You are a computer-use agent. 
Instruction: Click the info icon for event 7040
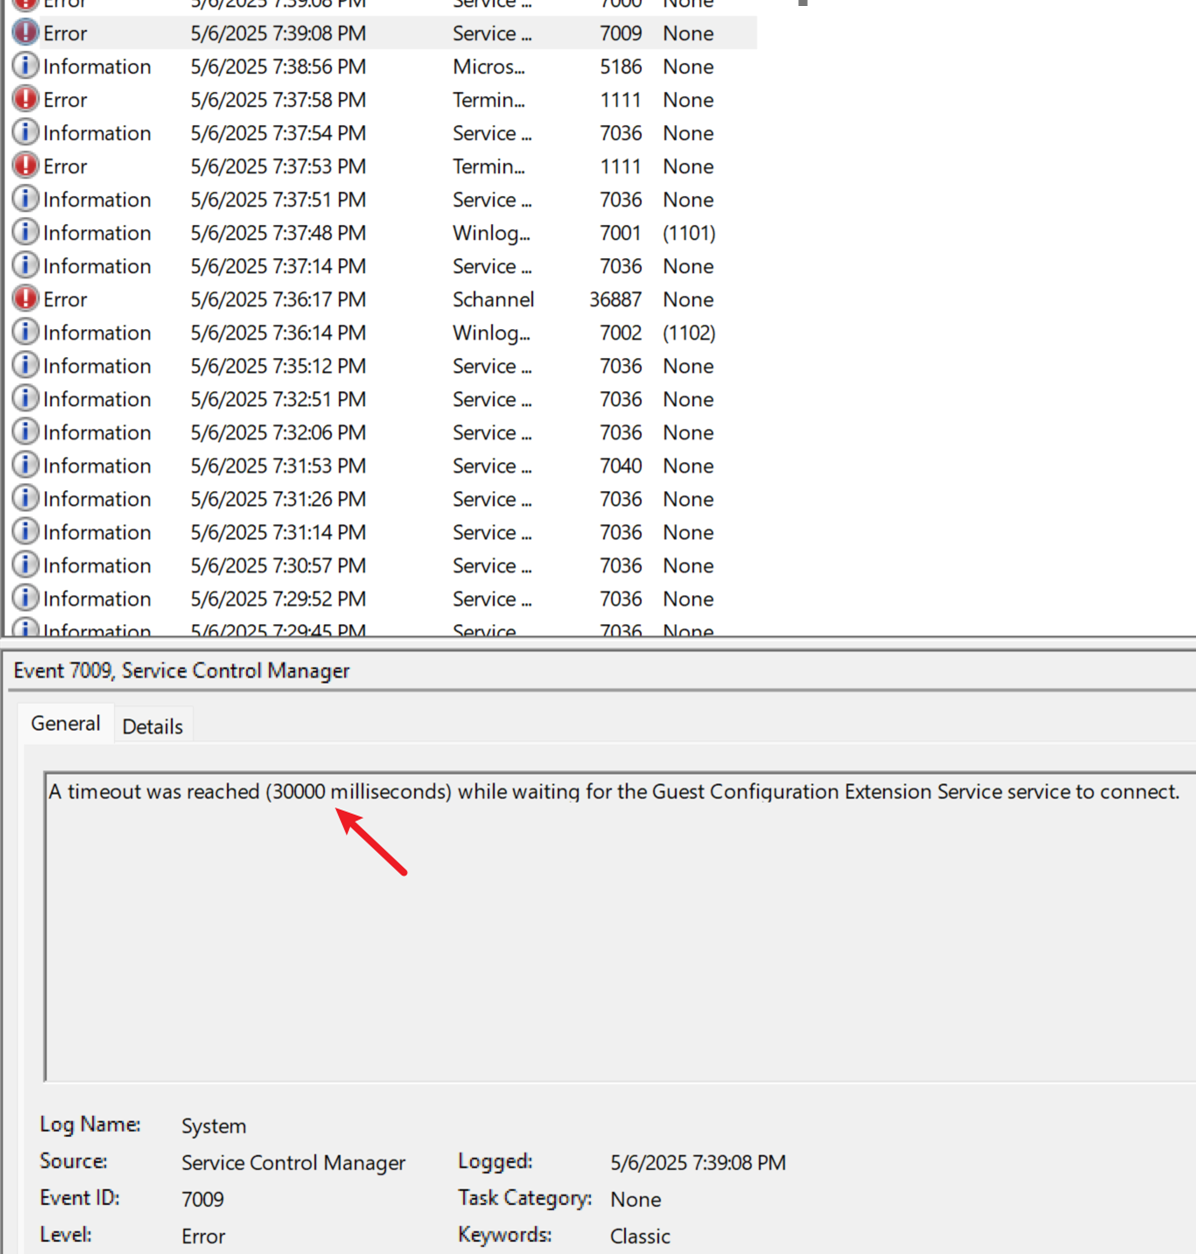(x=25, y=465)
